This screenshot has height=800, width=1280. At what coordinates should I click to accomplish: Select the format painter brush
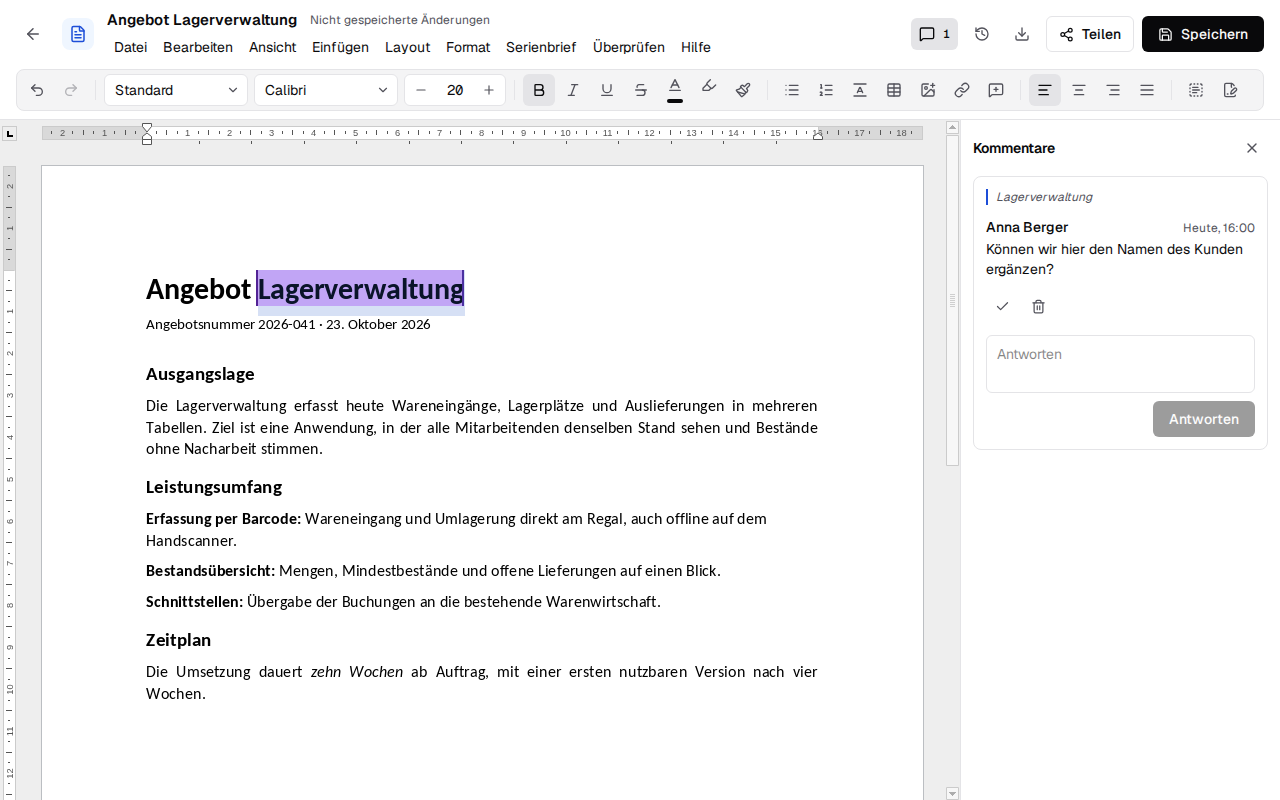pyautogui.click(x=743, y=90)
